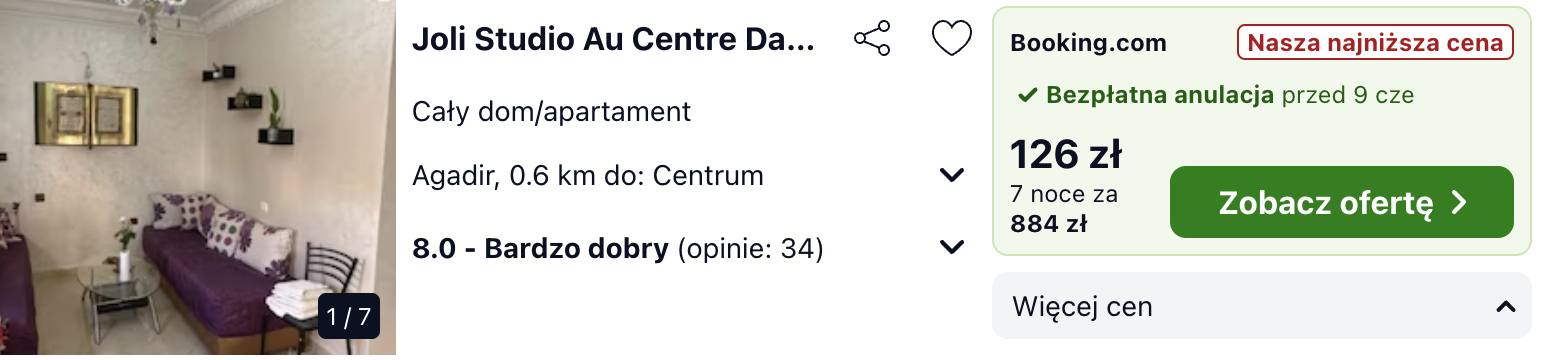The height and width of the screenshot is (360, 1542).
Task: Open the Joli Studio Au Centre title
Action: click(614, 41)
